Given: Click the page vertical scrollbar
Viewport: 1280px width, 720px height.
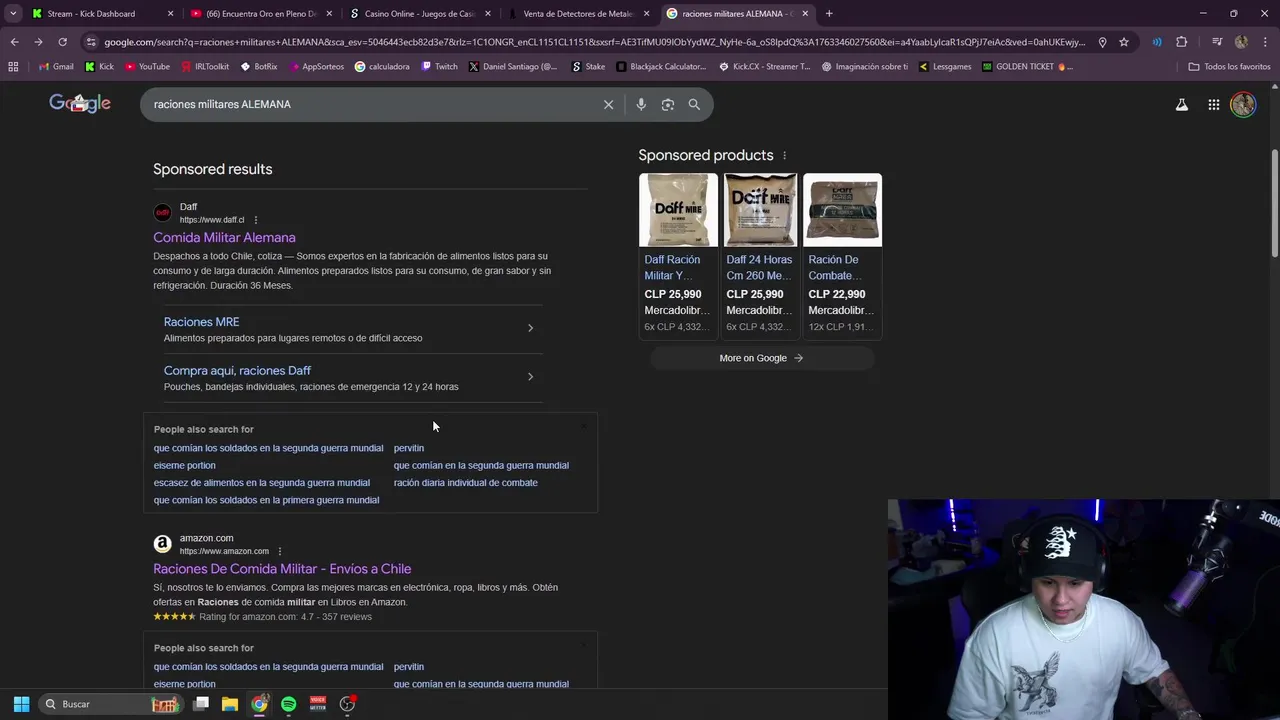Looking at the screenshot, I should 1274,205.
